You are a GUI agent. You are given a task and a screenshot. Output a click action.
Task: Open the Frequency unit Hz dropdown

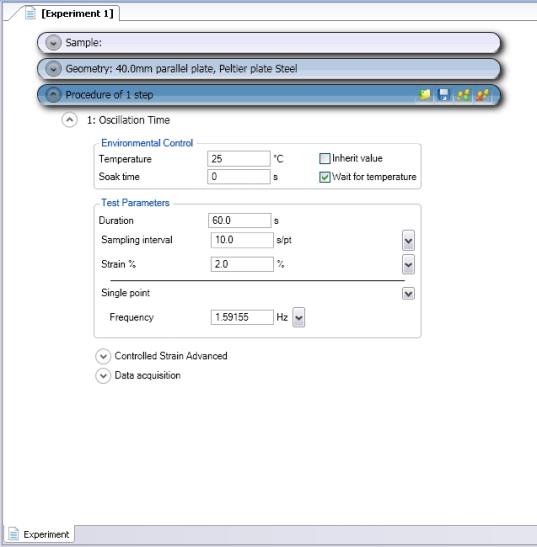coord(298,317)
